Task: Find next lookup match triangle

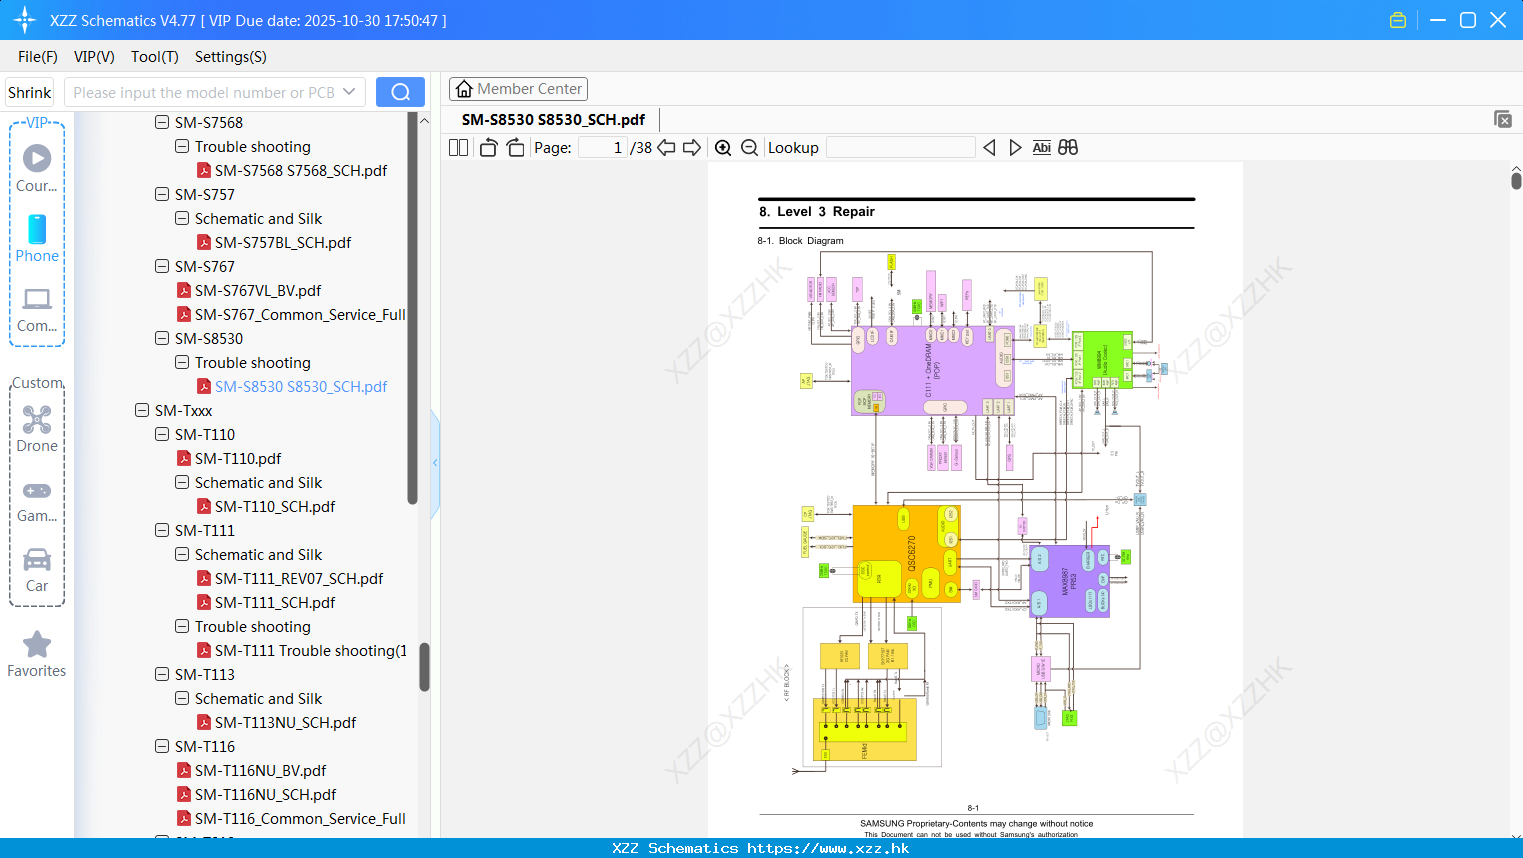Action: click(1015, 148)
